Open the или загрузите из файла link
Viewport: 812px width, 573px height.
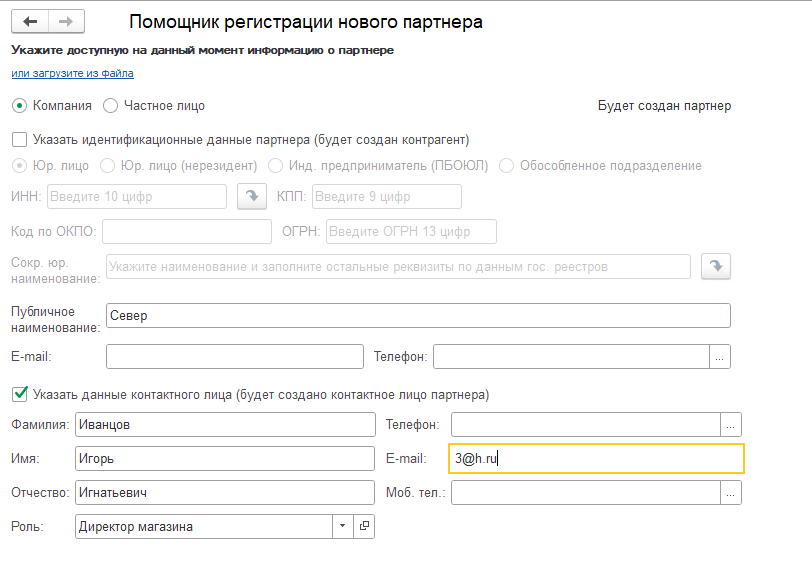(x=72, y=73)
